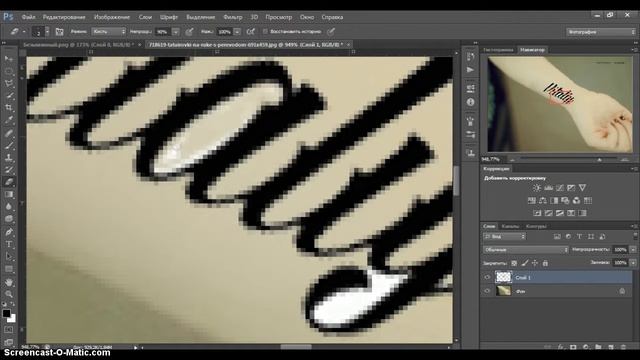
Task: Toggle the 'Восстановить историю' checkbox
Action: coord(265,31)
